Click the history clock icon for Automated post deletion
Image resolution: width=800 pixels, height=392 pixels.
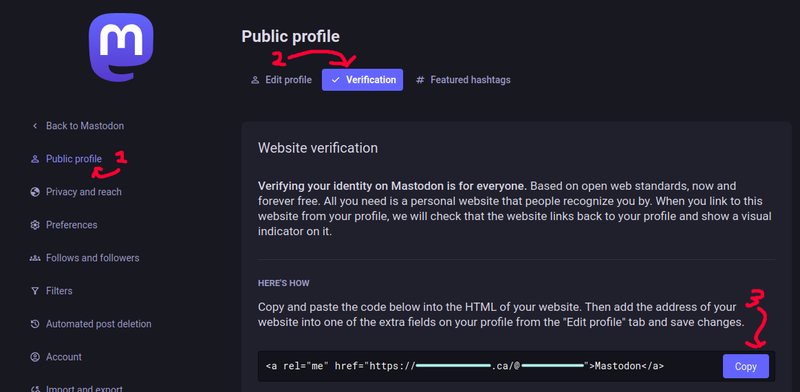[35, 324]
